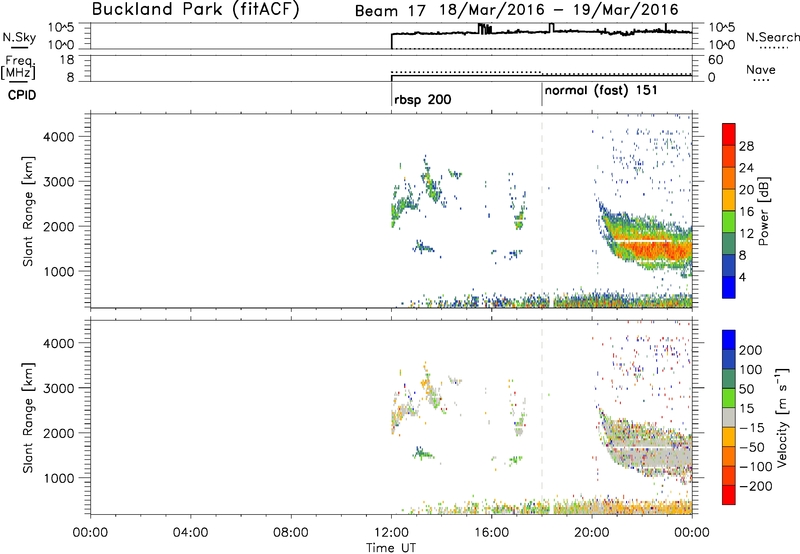Click the "08:00" time axis label
Screen dimensions: 800x554
click(x=290, y=533)
